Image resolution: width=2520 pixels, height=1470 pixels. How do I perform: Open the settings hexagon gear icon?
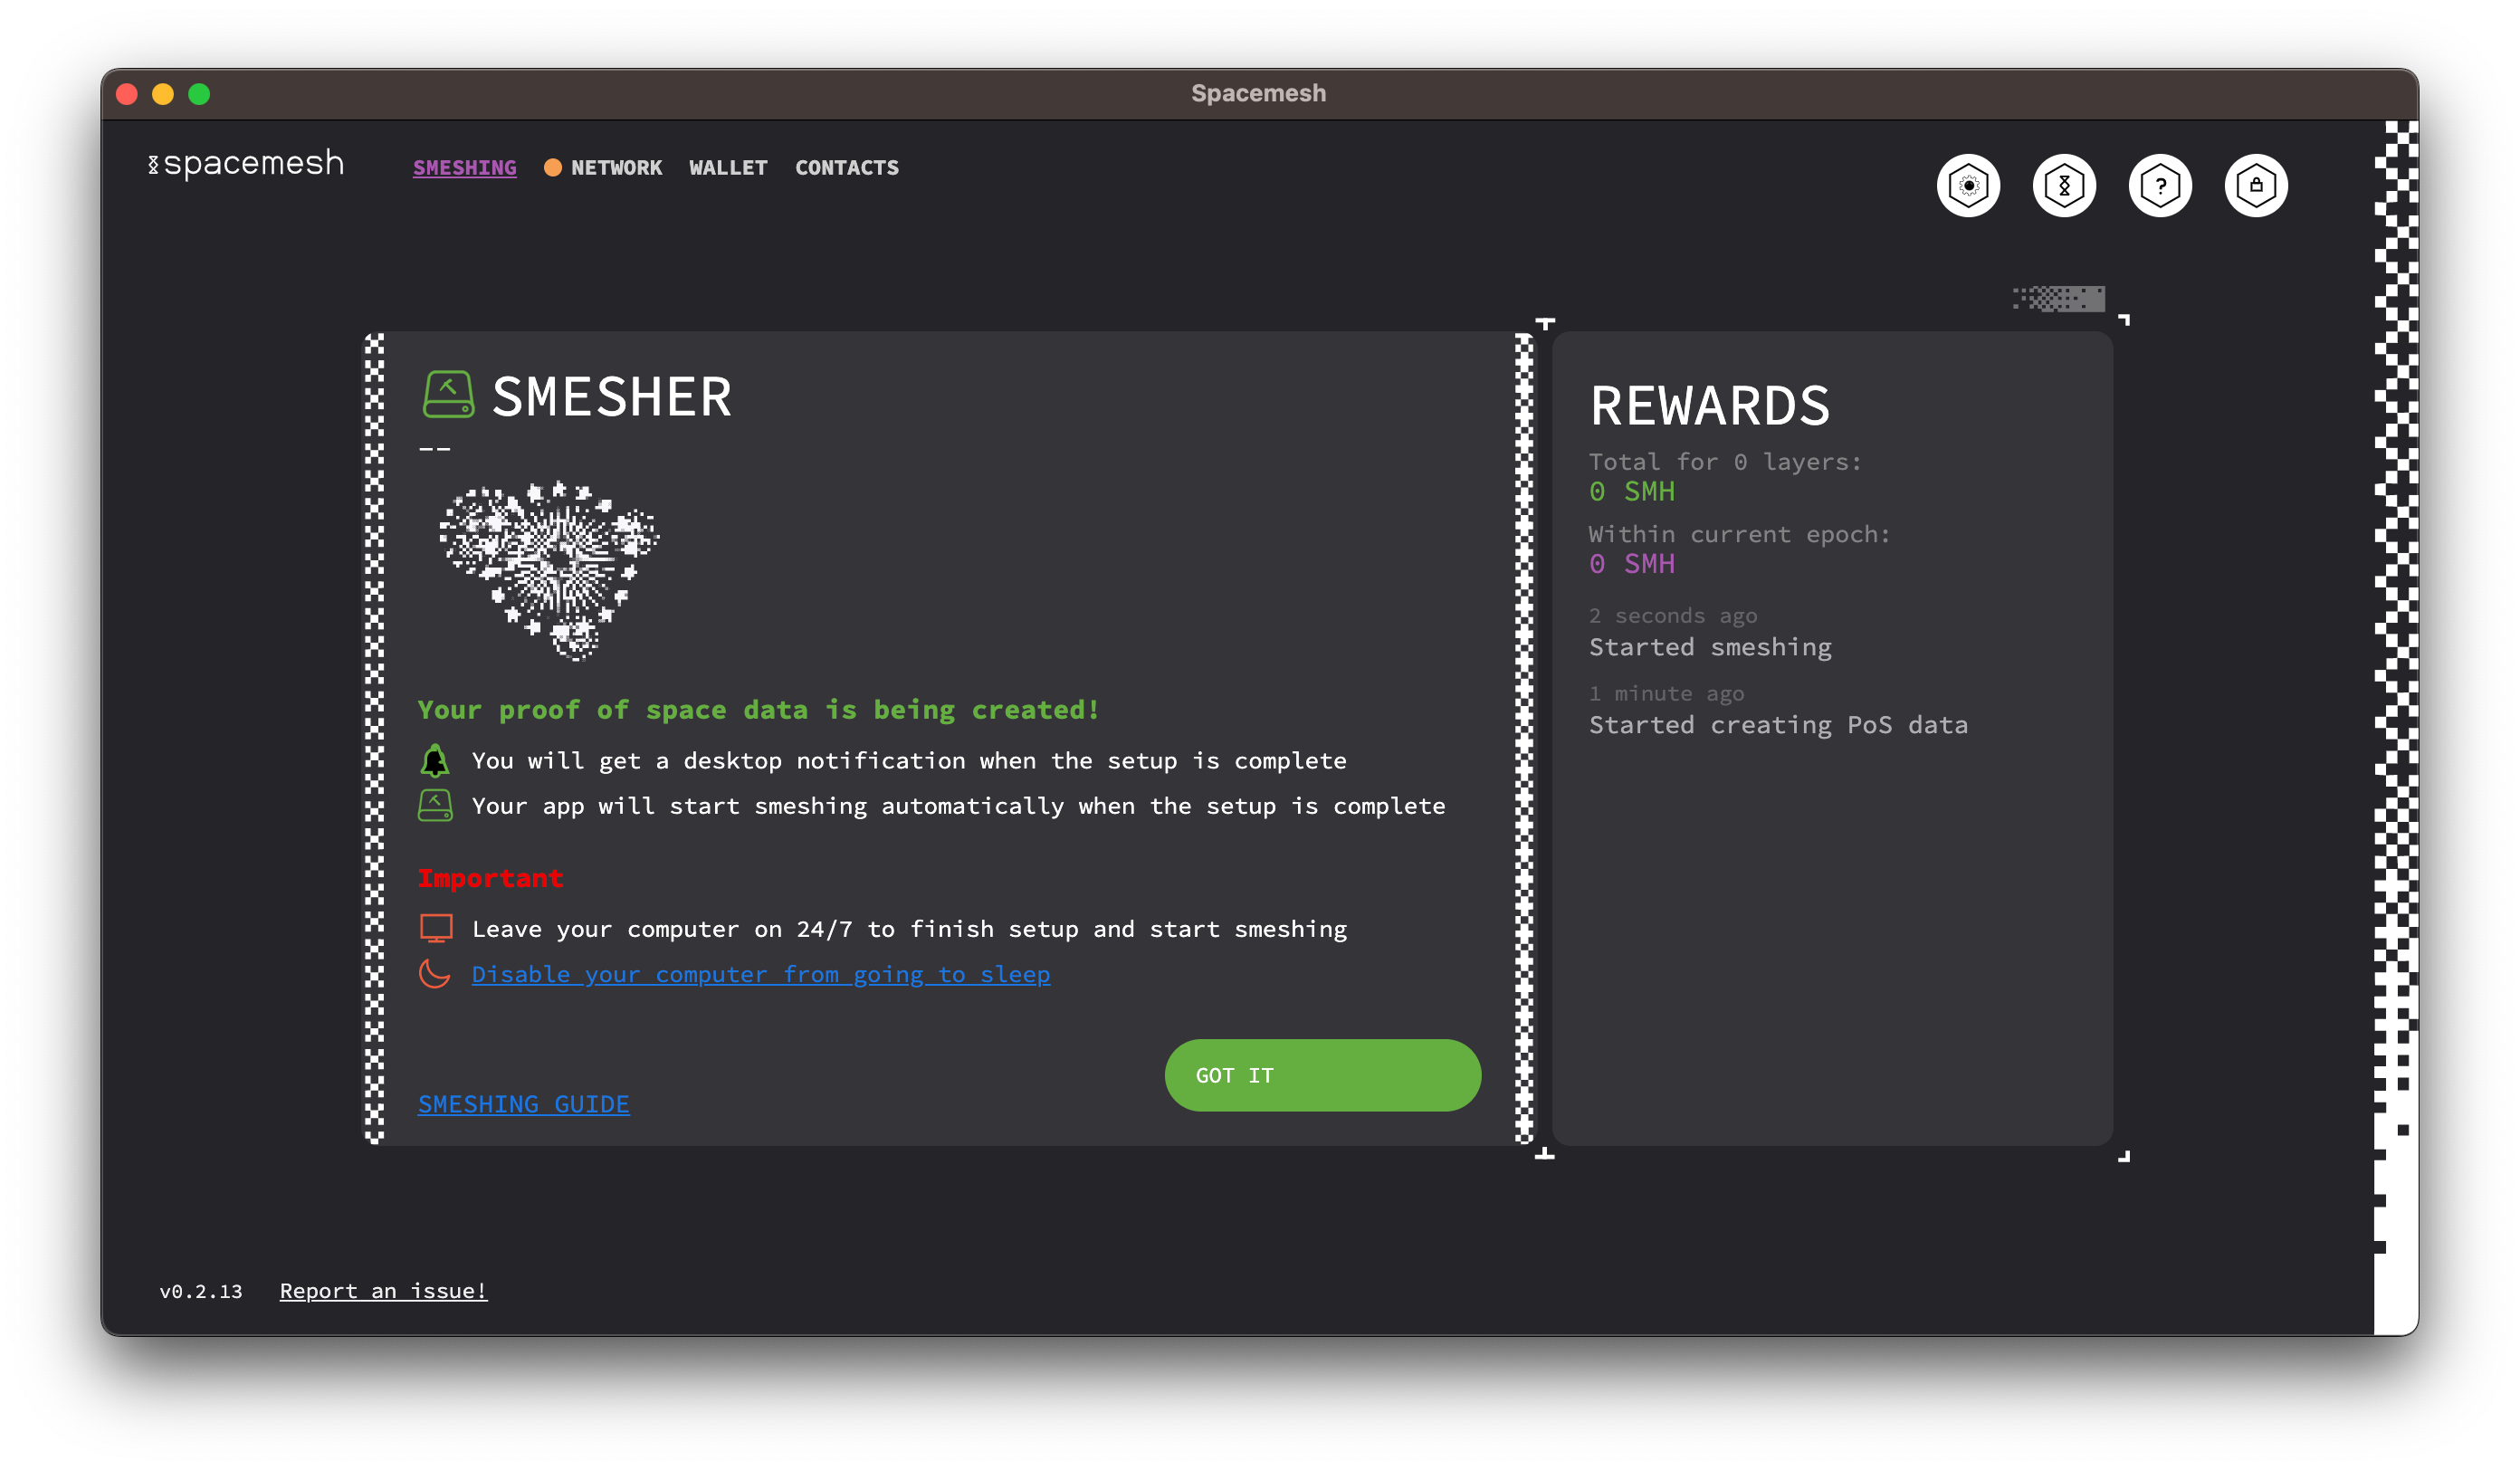[x=1968, y=185]
